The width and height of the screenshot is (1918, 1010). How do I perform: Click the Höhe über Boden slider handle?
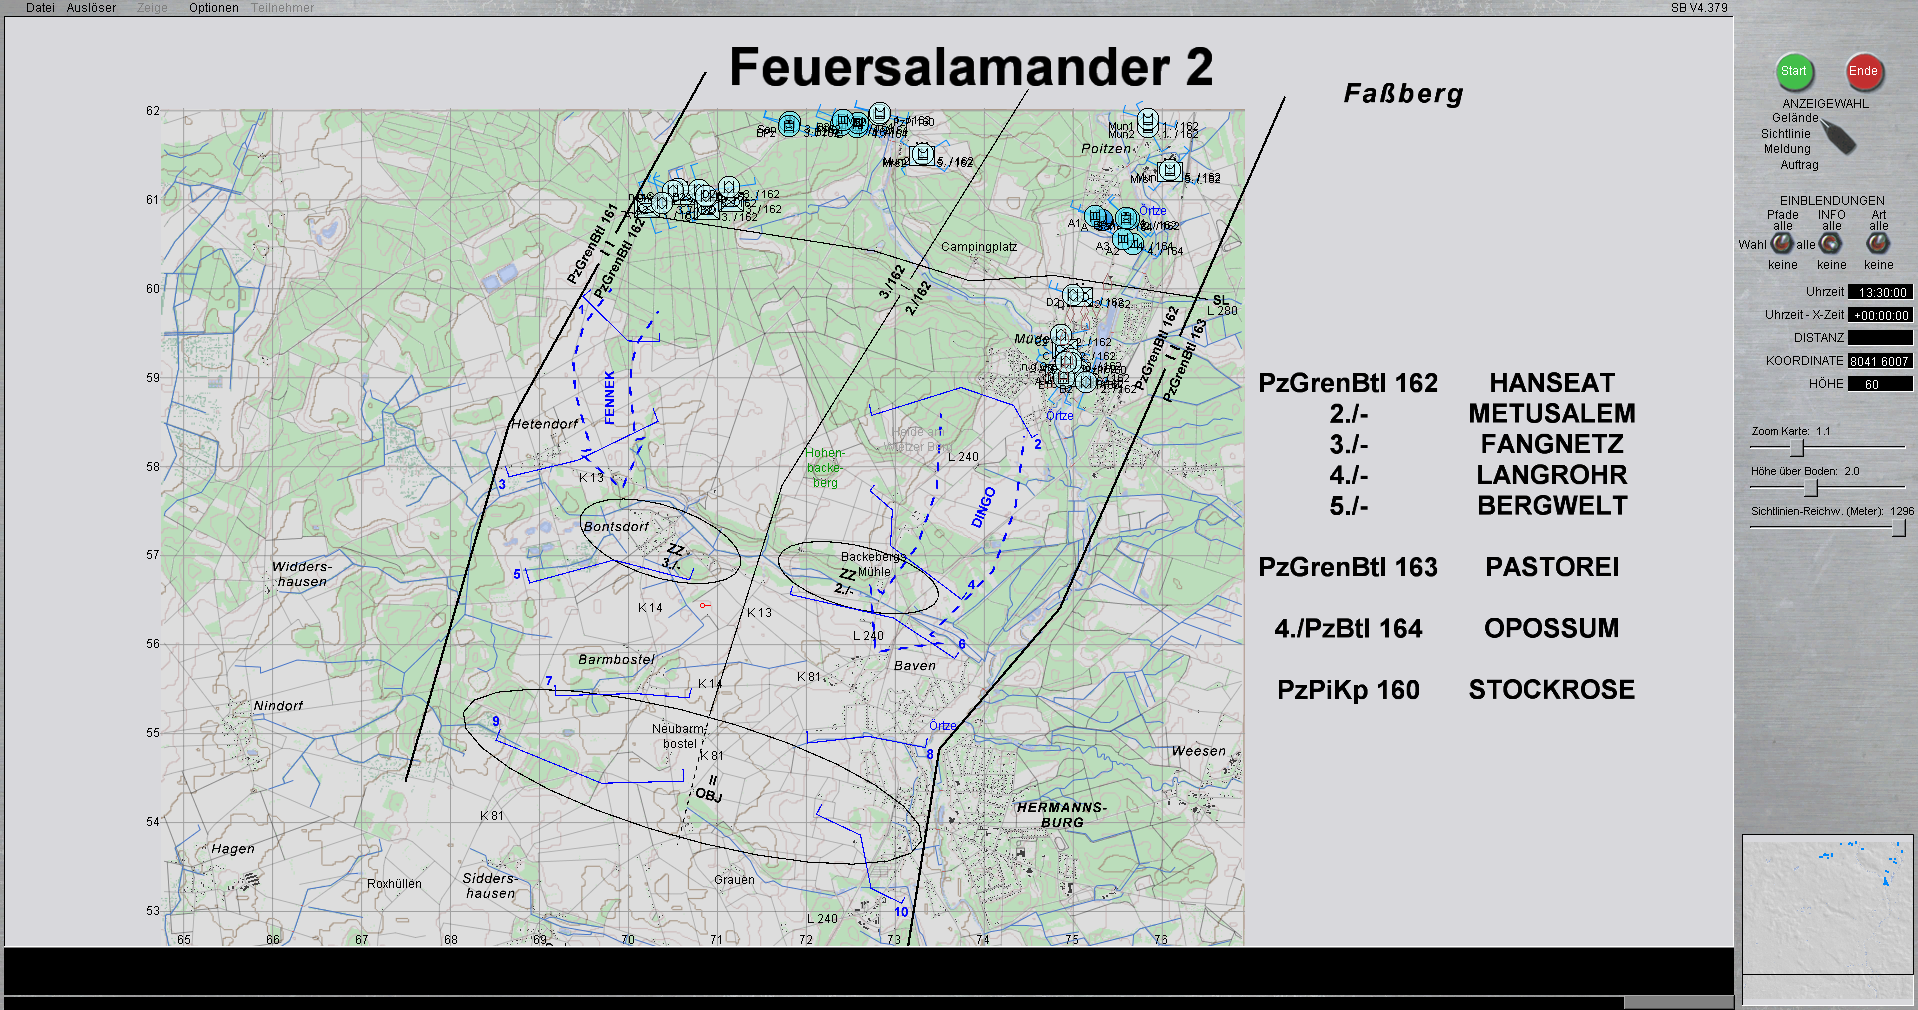click(x=1810, y=488)
